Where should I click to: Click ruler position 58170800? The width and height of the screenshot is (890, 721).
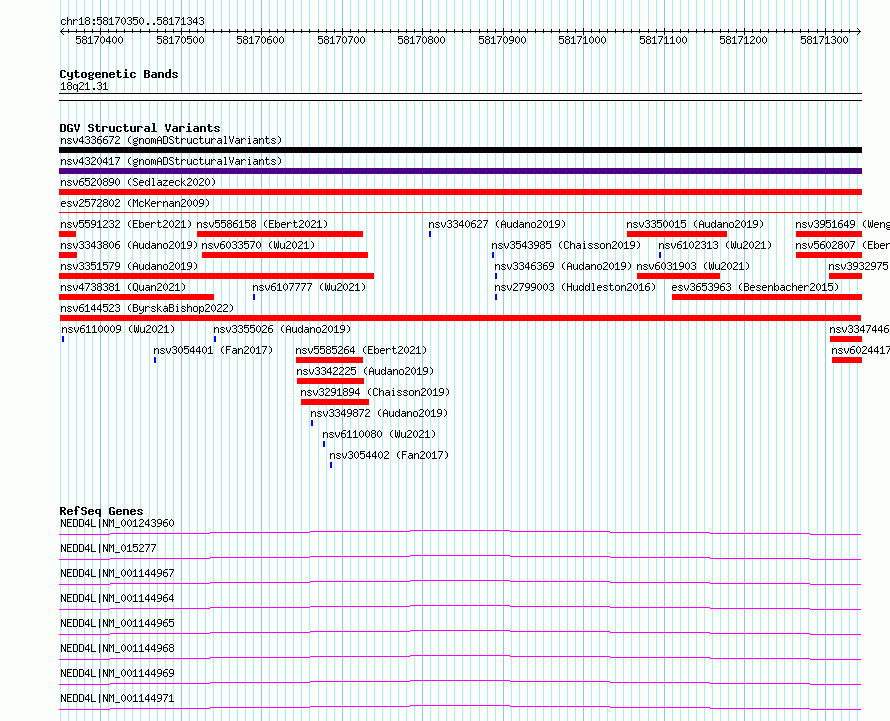click(x=421, y=40)
